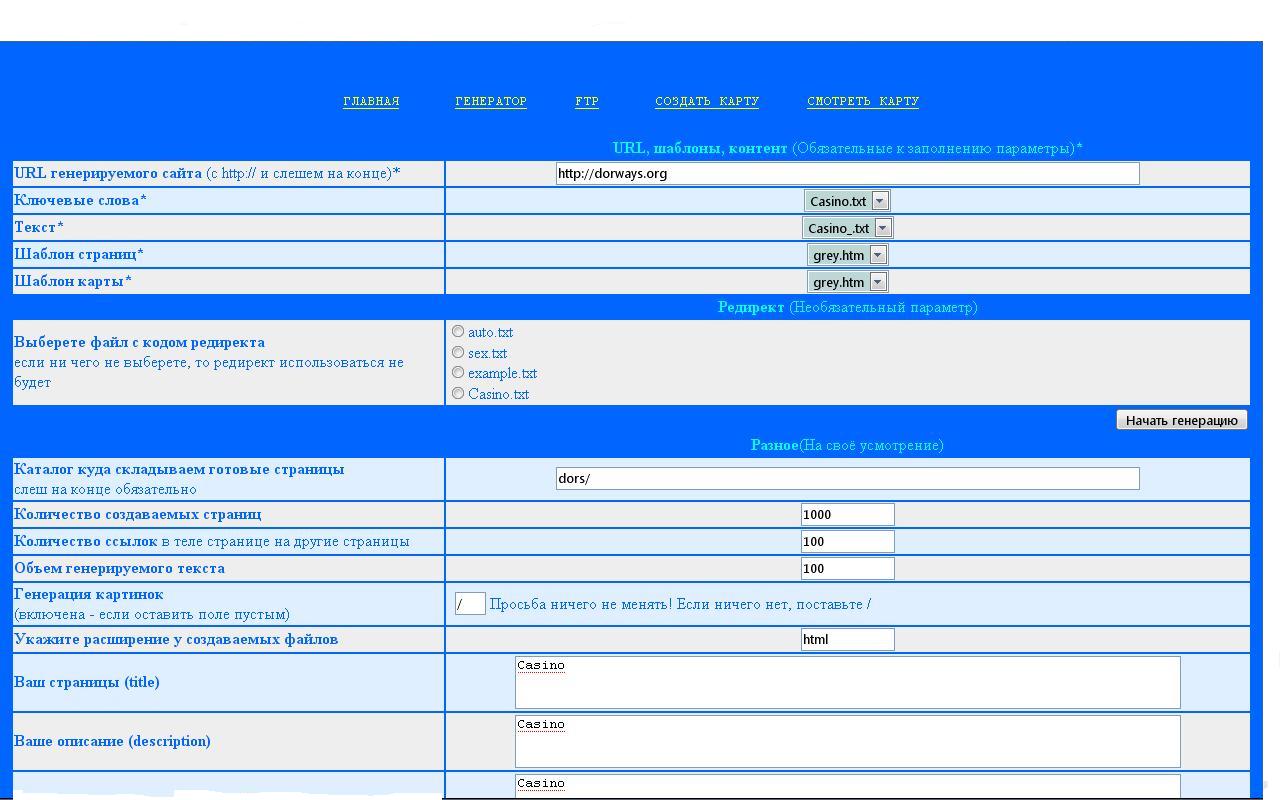
Task: Click the file extension field with html
Action: [x=847, y=639]
